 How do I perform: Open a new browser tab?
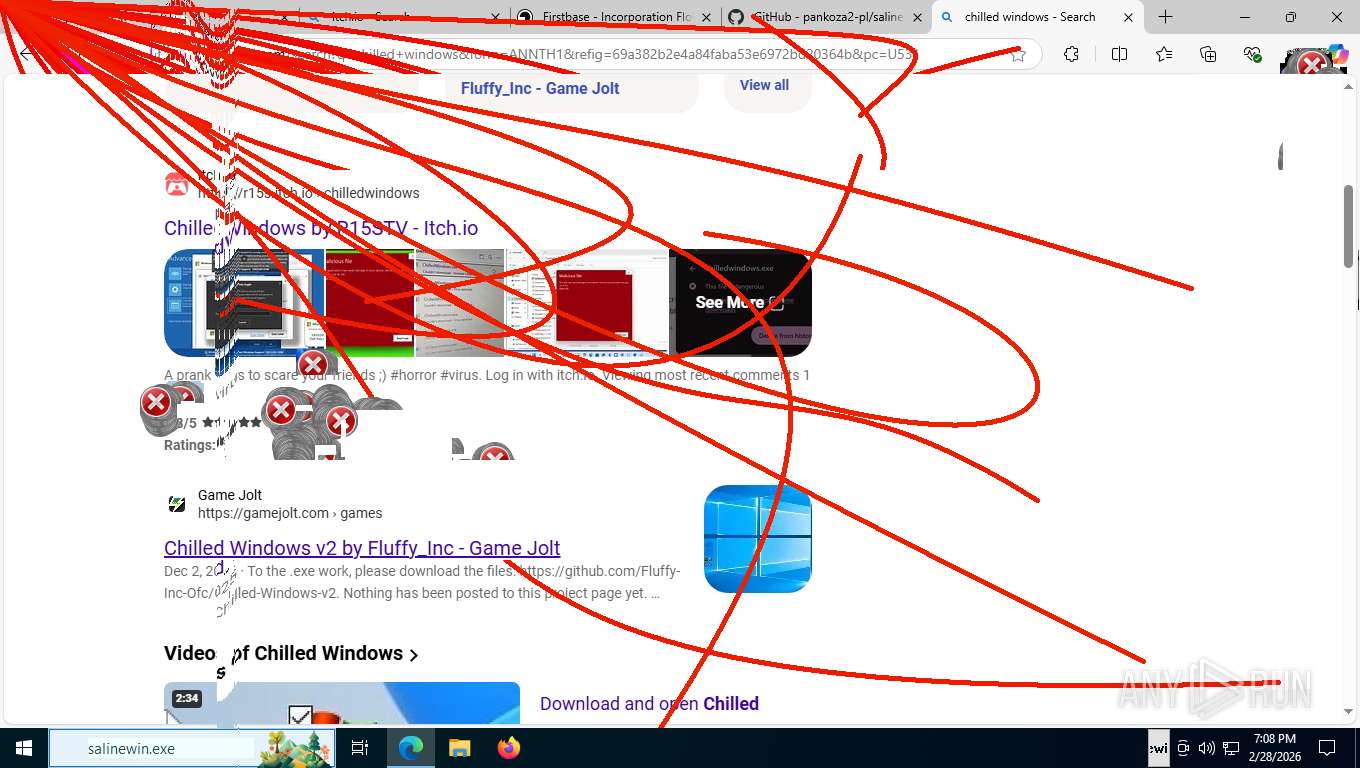(x=1165, y=17)
